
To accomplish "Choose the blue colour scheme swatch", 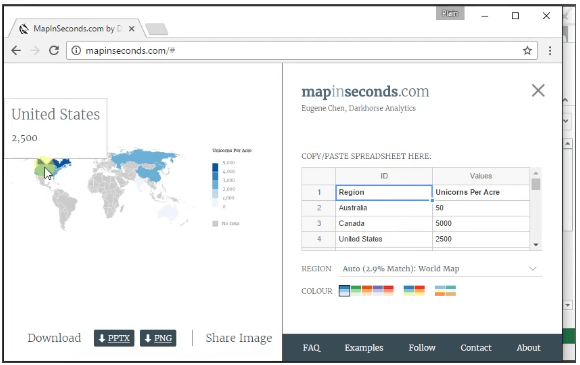I will click(344, 291).
